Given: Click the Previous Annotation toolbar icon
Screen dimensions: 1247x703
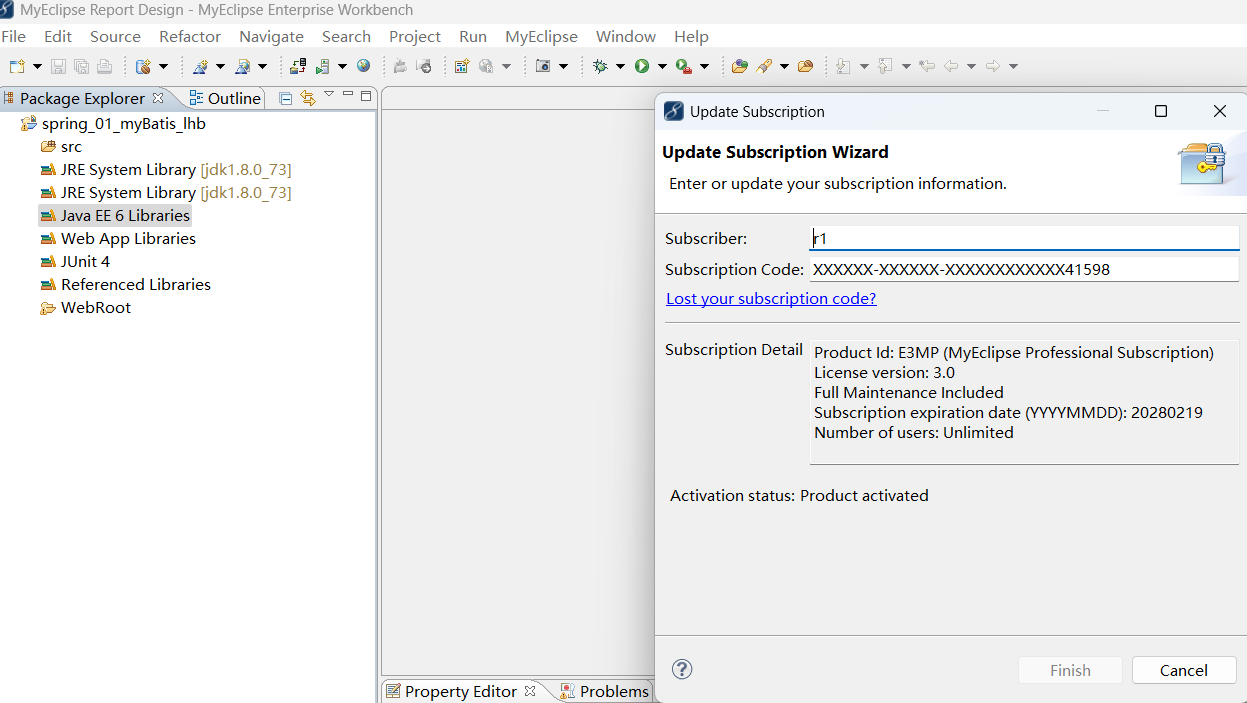Looking at the screenshot, I should coord(885,66).
